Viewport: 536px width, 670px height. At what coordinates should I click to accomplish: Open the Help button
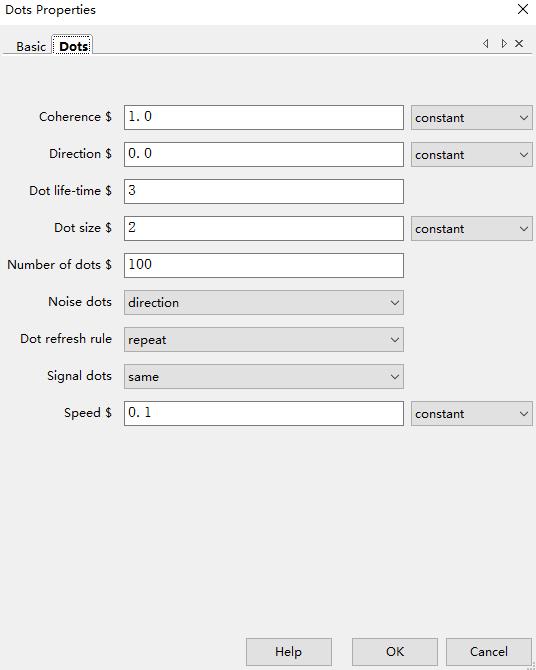click(289, 652)
